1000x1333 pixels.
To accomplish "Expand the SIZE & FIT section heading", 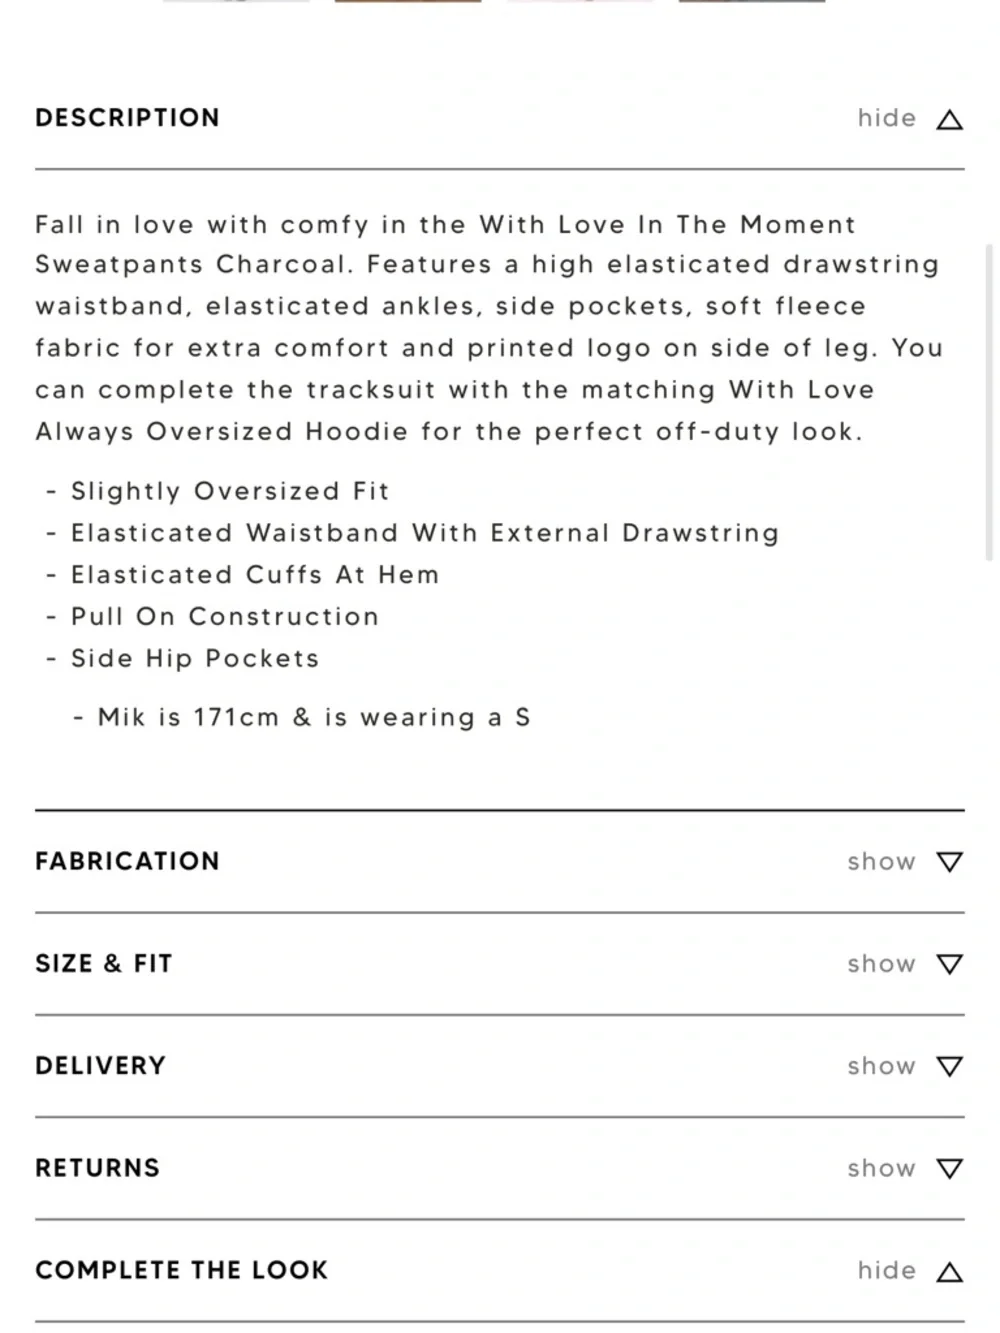I will click(104, 963).
